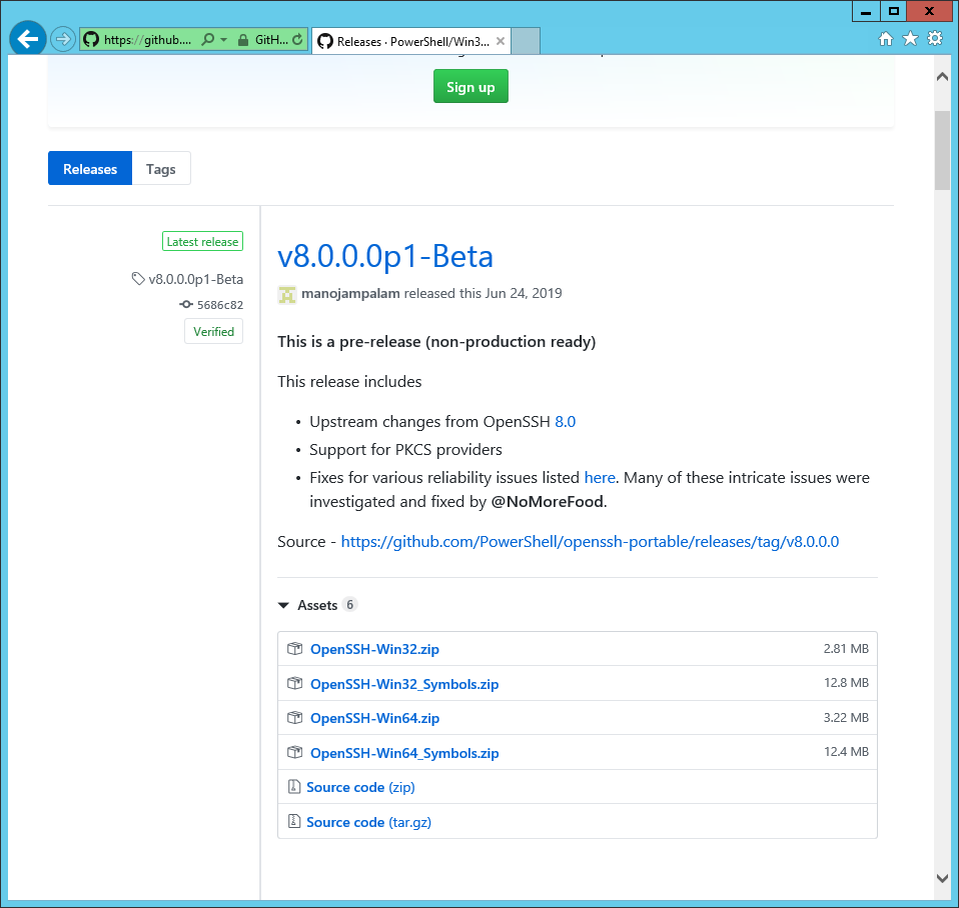Refresh the page with reload icon
The height and width of the screenshot is (908, 959).
[297, 40]
